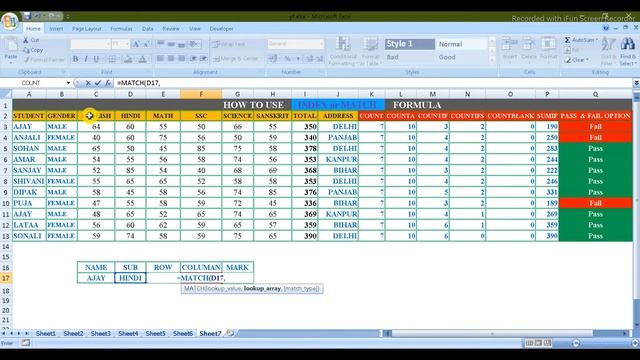The width and height of the screenshot is (640, 360).
Task: Click the AutoSum sigma icon
Action: point(567,40)
